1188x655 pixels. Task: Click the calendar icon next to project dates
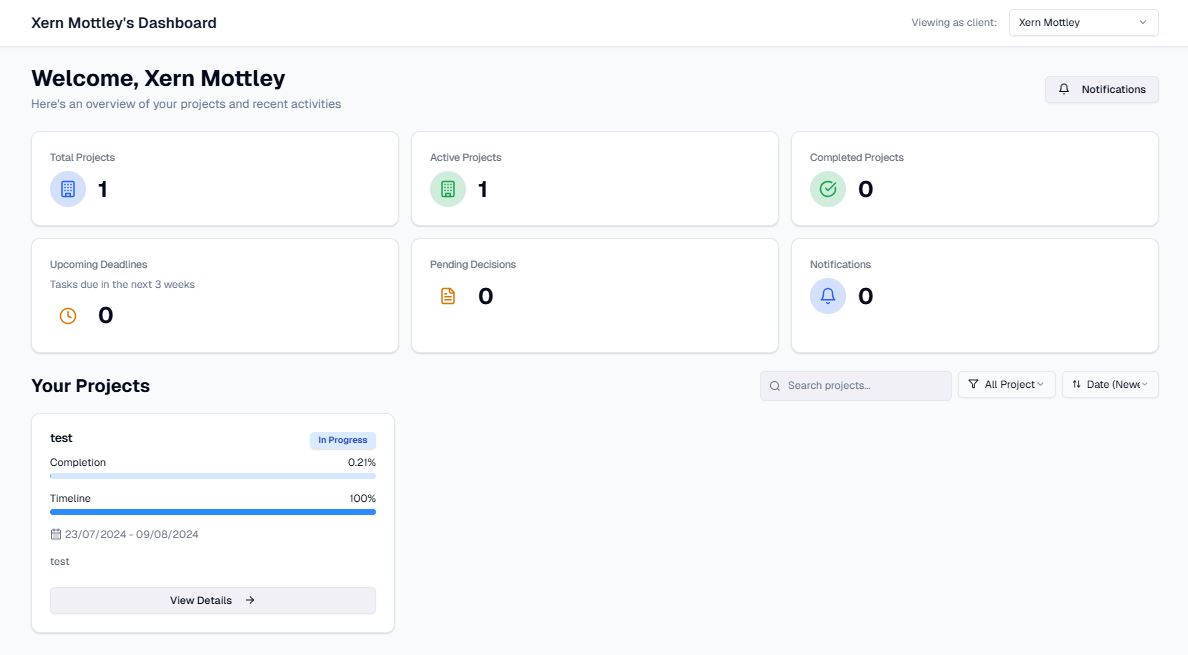click(56, 534)
